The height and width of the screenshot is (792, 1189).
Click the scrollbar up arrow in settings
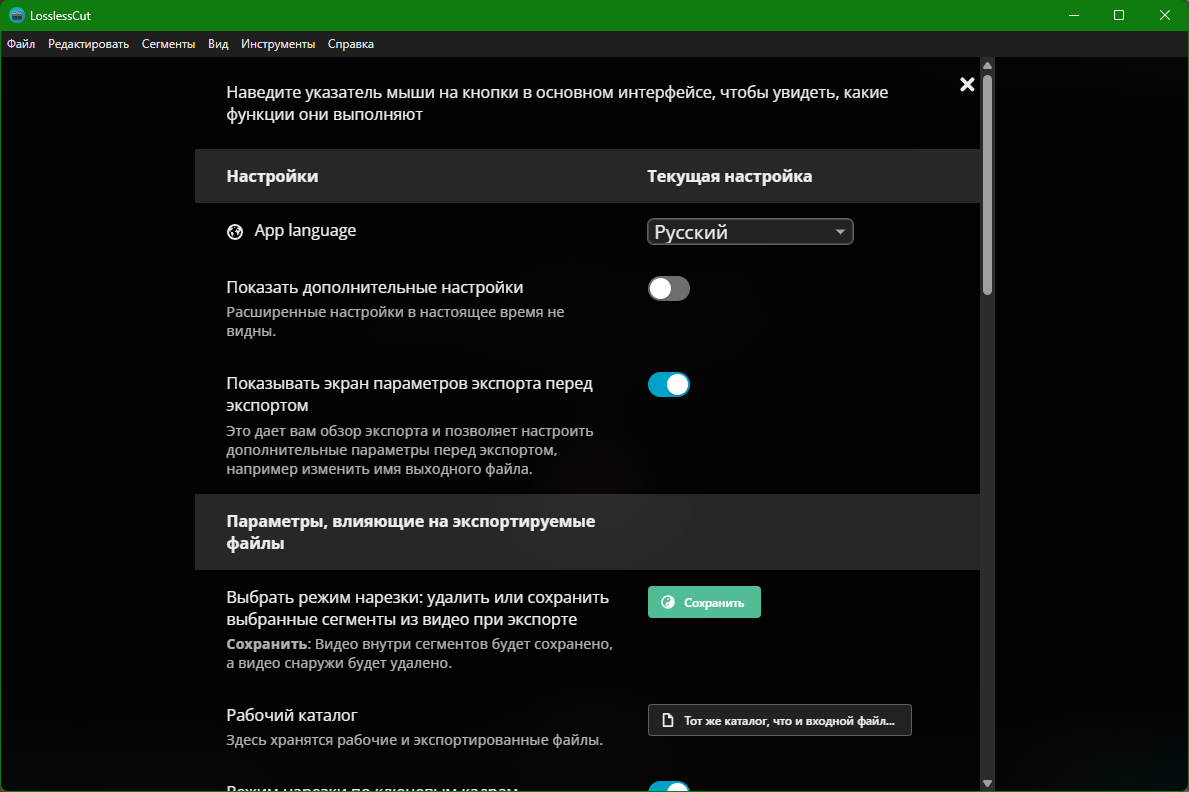pyautogui.click(x=987, y=65)
